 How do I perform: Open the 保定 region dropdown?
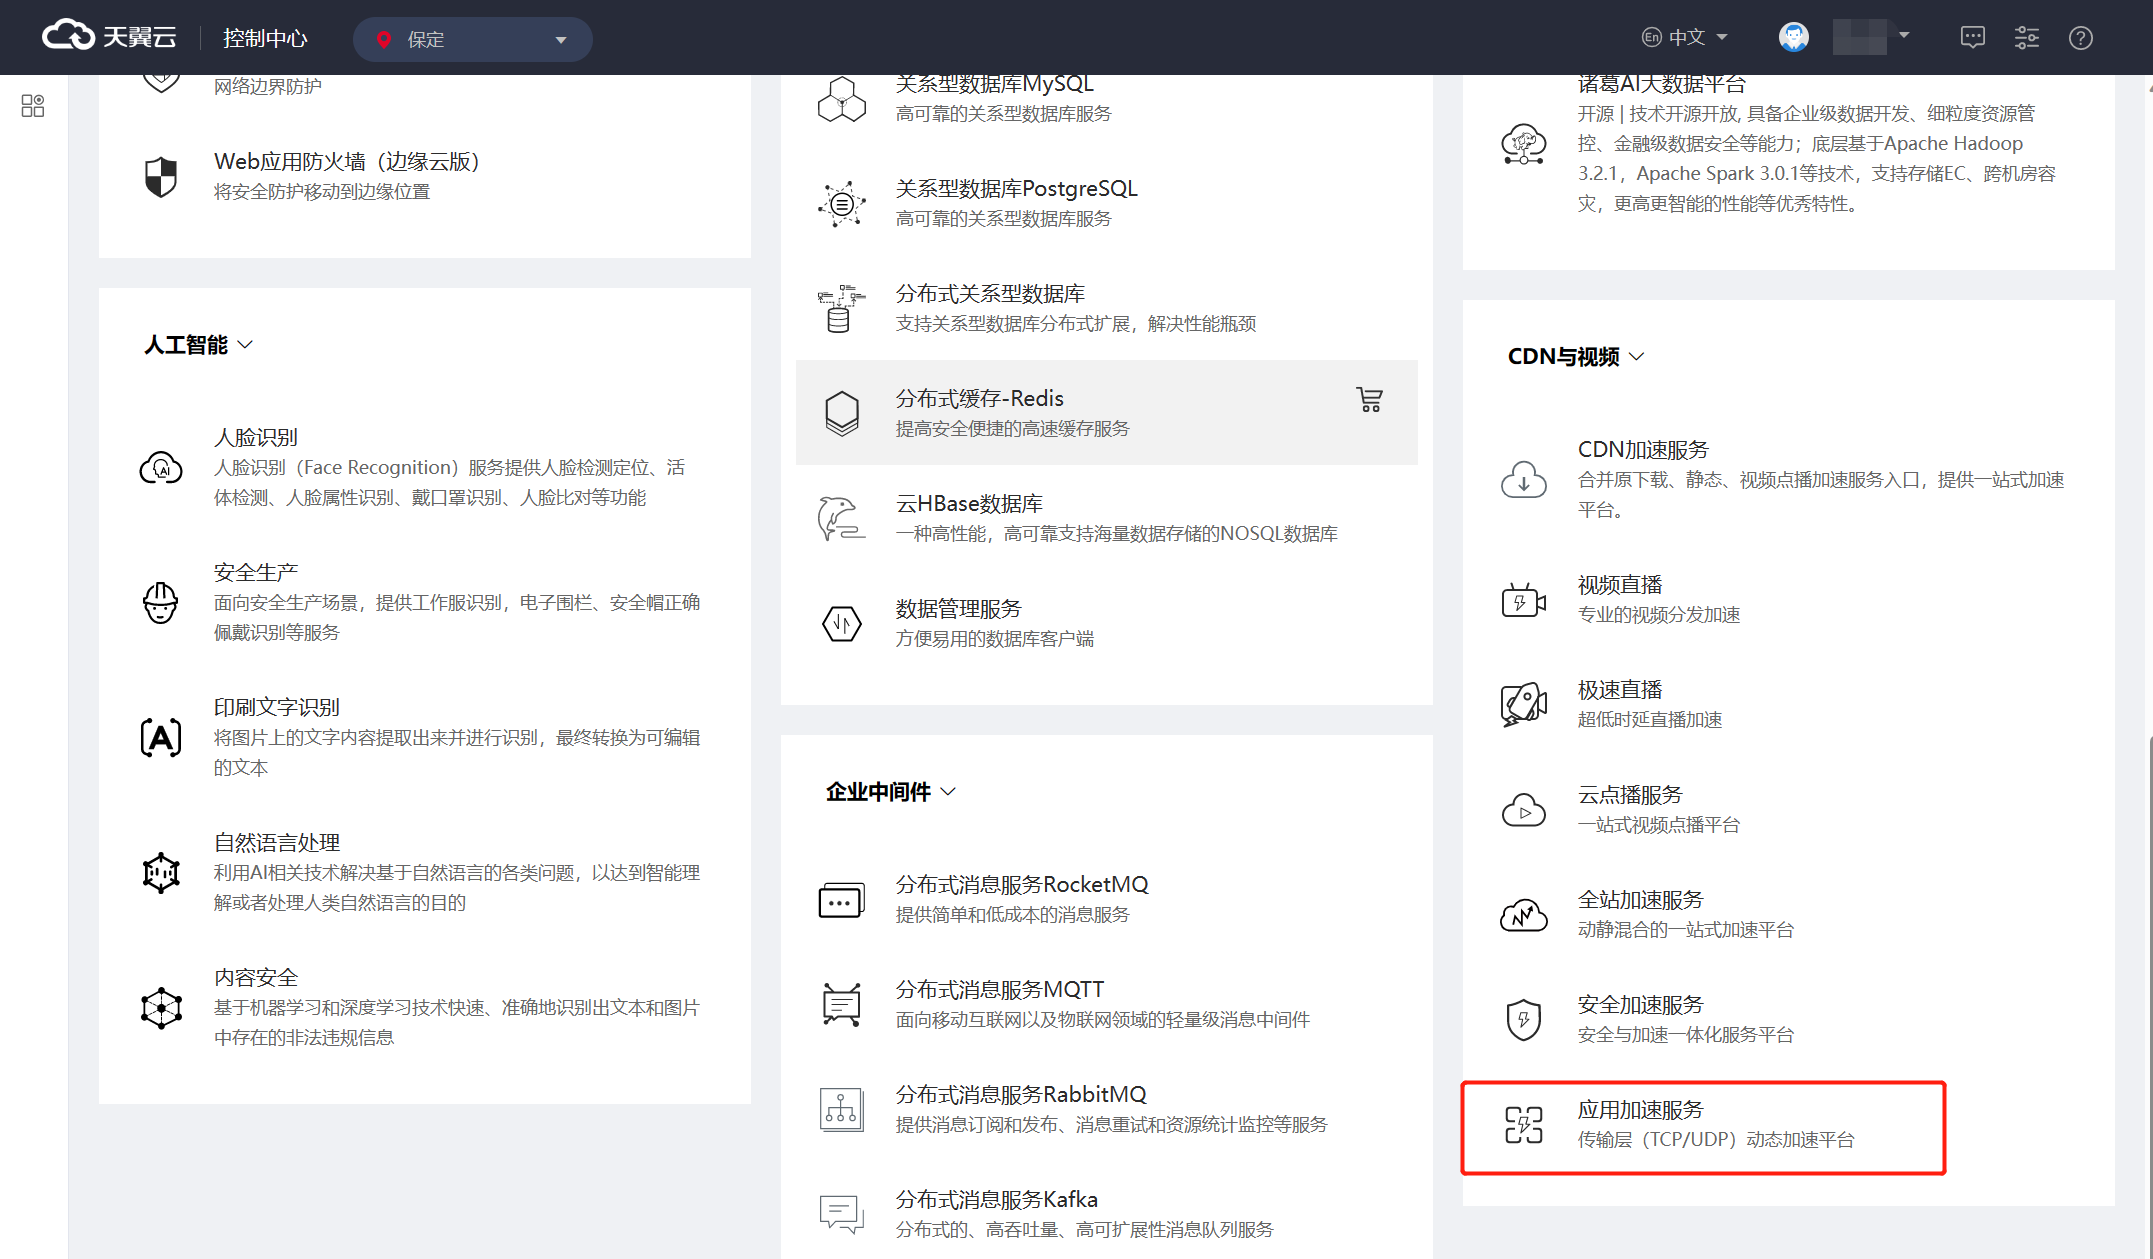pyautogui.click(x=473, y=39)
